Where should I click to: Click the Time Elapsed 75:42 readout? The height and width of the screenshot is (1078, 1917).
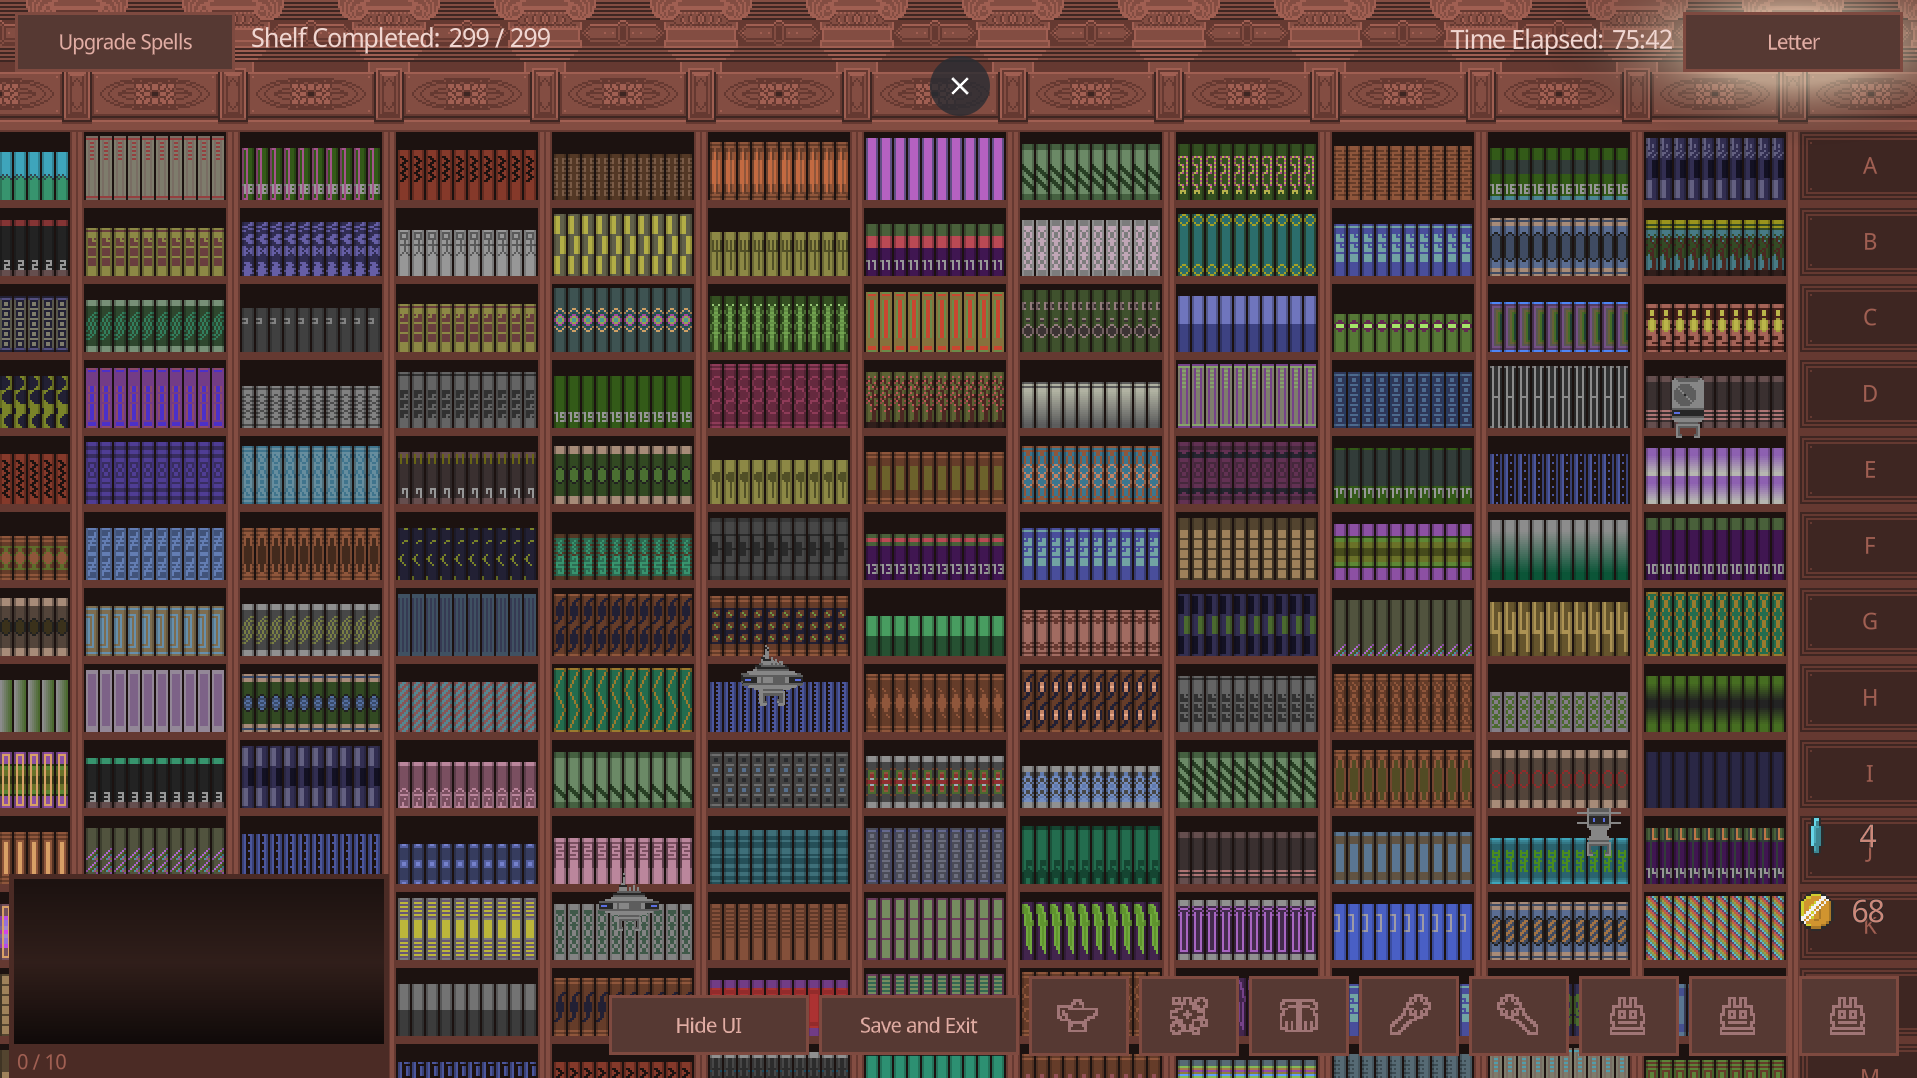tap(1561, 40)
